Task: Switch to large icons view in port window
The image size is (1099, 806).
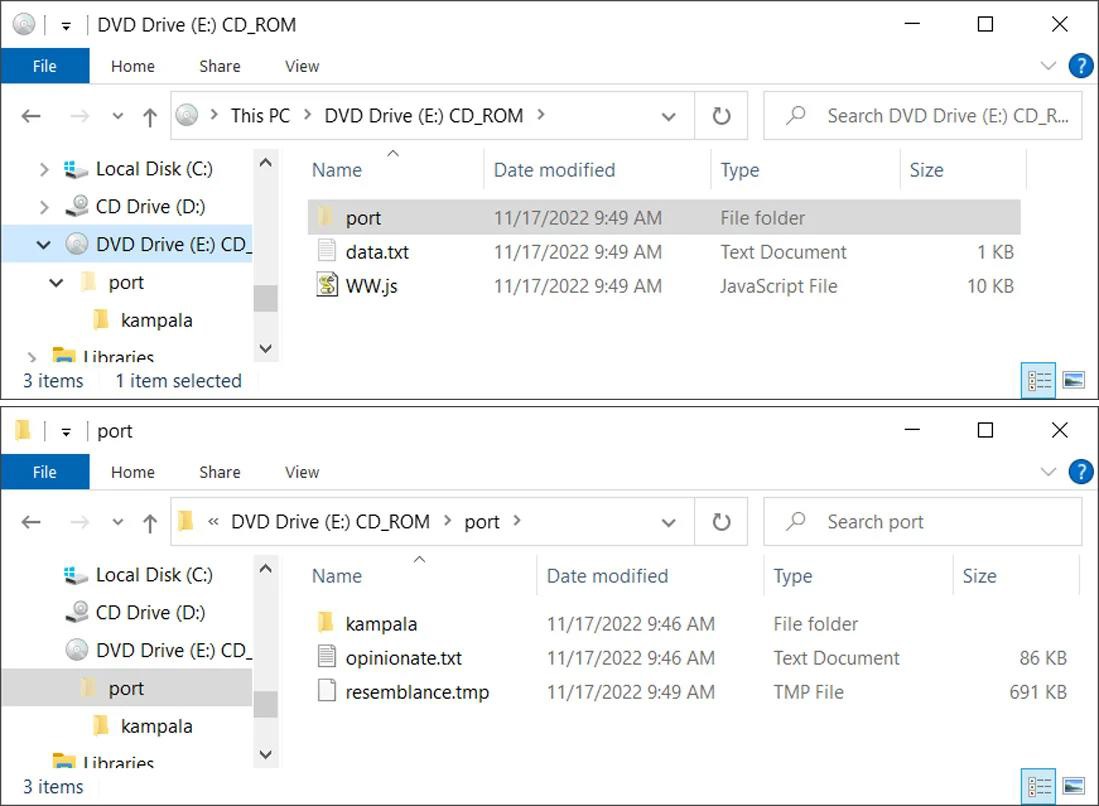Action: [x=1073, y=786]
